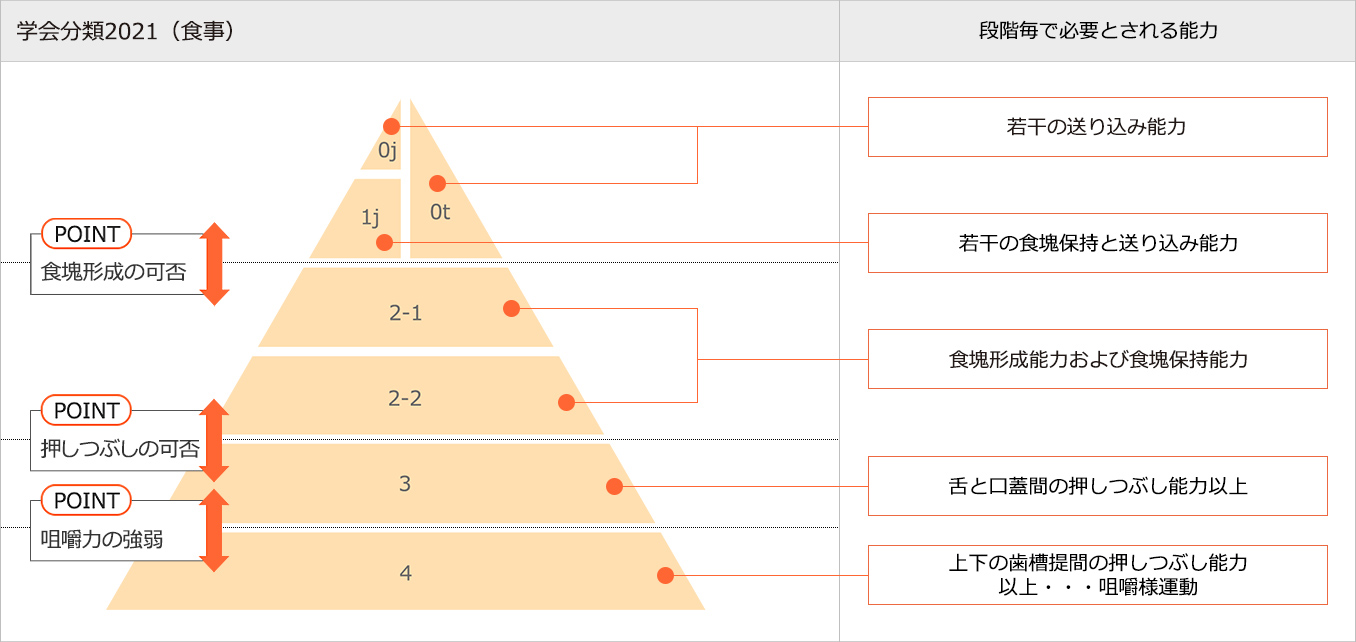Click the orange dot on level 4
1356x642 pixels.
(665, 575)
